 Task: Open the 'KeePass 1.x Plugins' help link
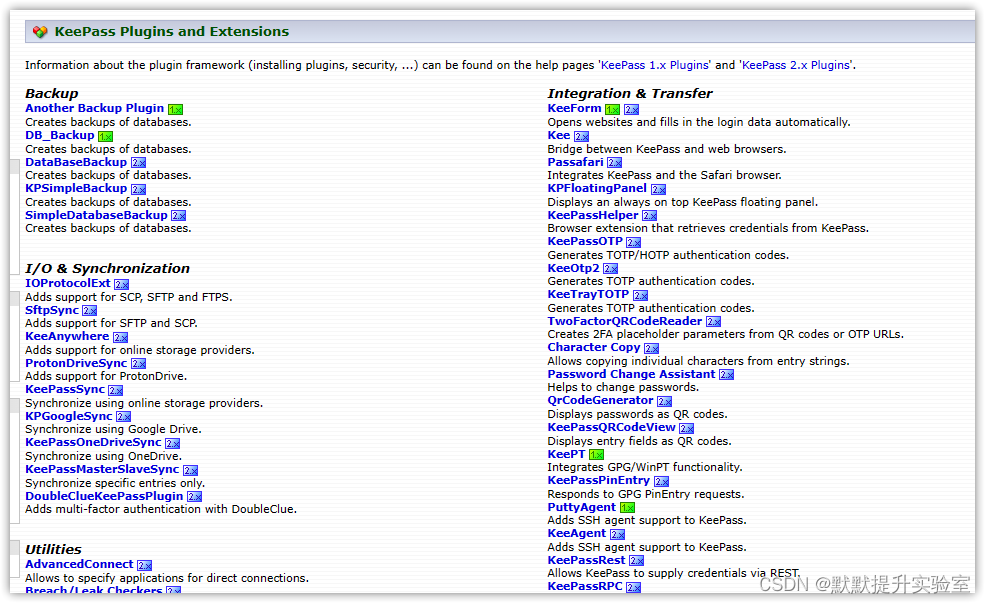click(x=655, y=65)
